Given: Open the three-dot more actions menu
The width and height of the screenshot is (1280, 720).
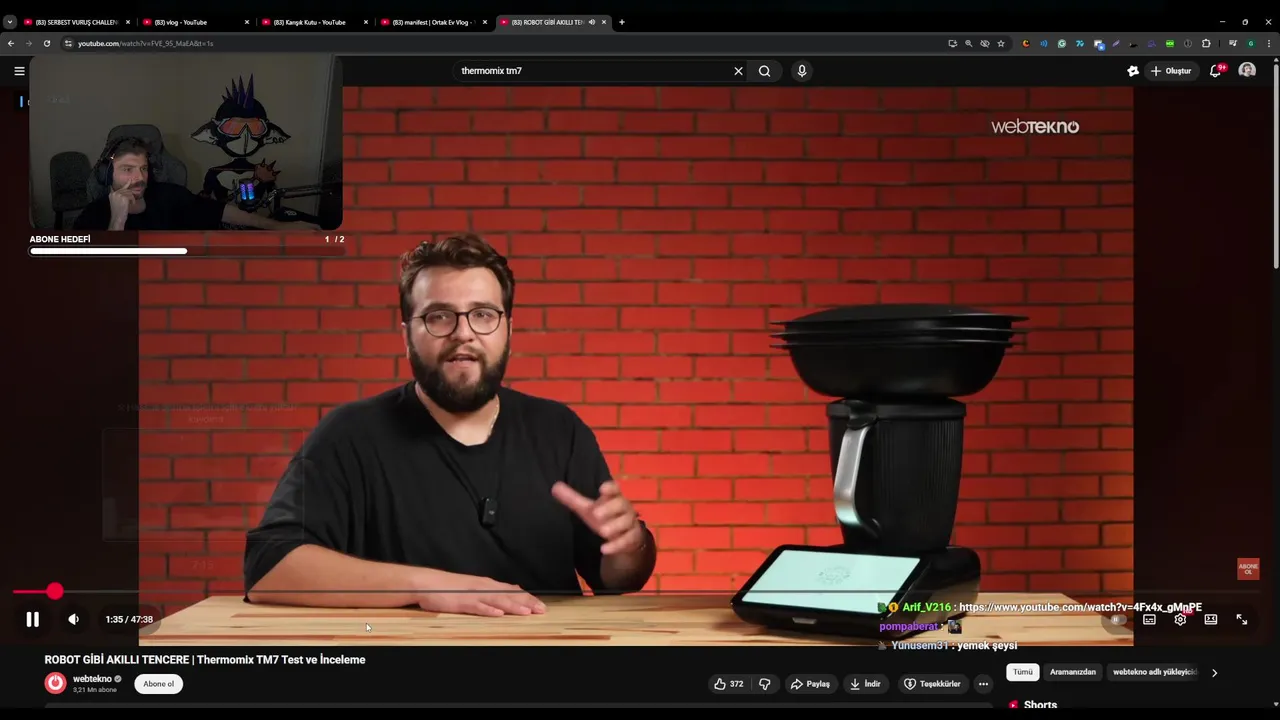Looking at the screenshot, I should click(x=983, y=684).
